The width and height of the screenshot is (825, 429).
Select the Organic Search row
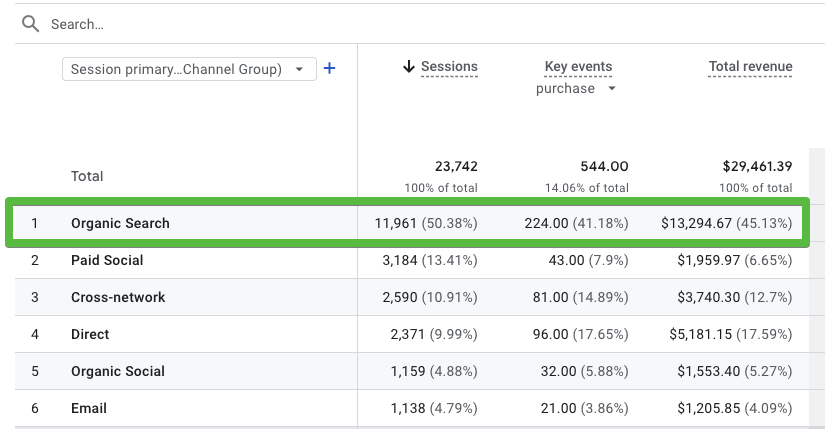pyautogui.click(x=120, y=223)
